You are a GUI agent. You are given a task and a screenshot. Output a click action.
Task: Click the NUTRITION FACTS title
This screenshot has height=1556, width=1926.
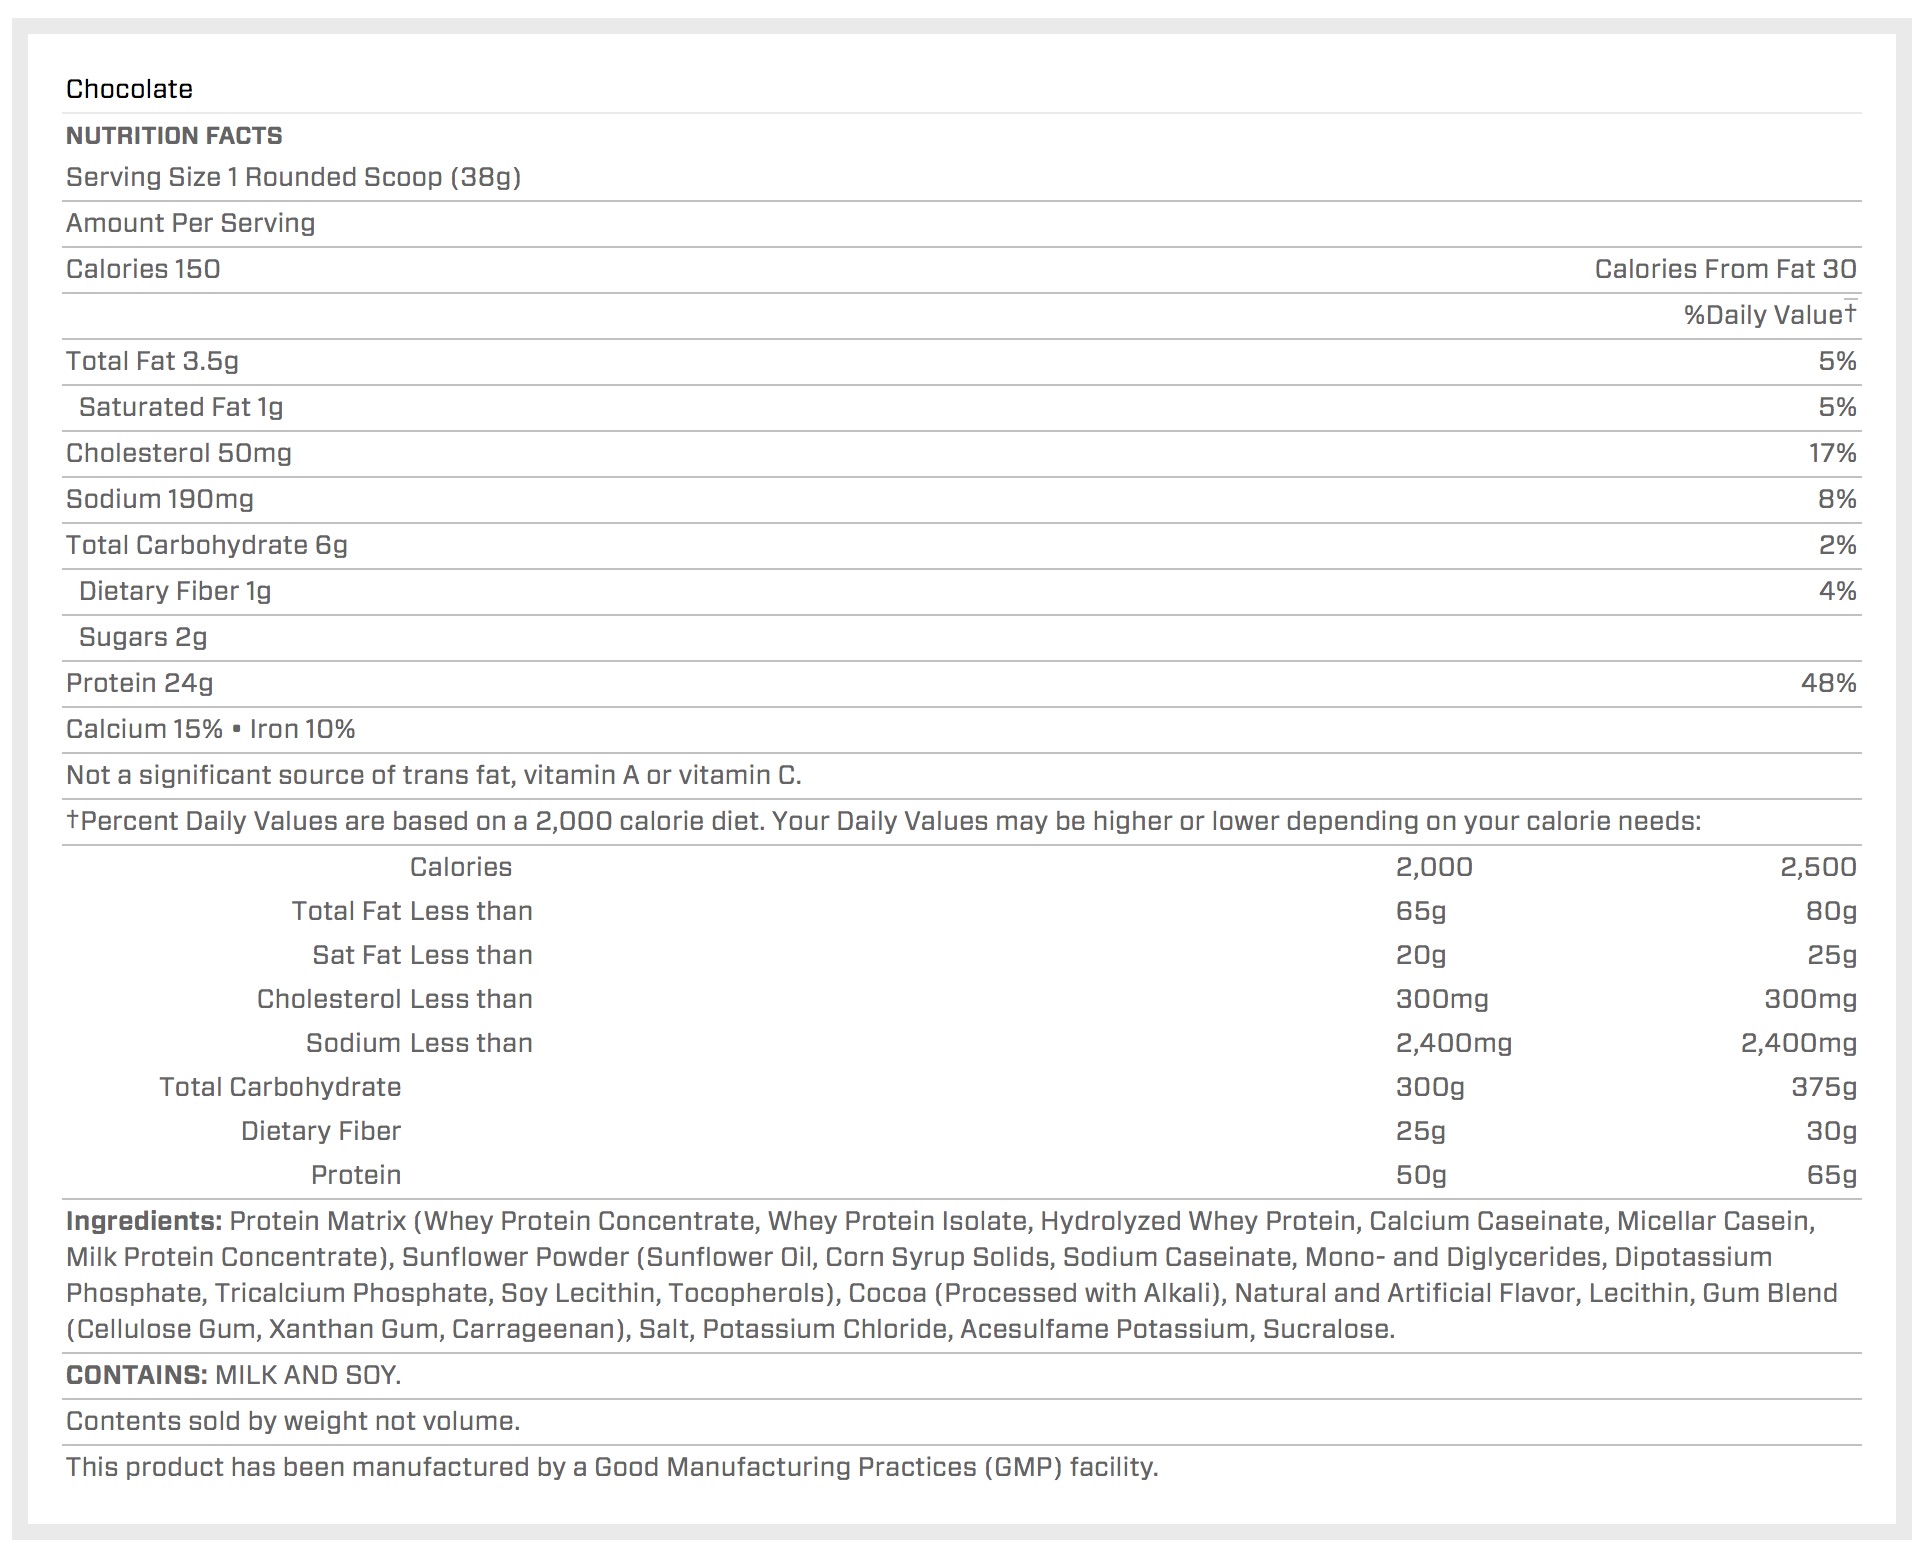pos(174,136)
